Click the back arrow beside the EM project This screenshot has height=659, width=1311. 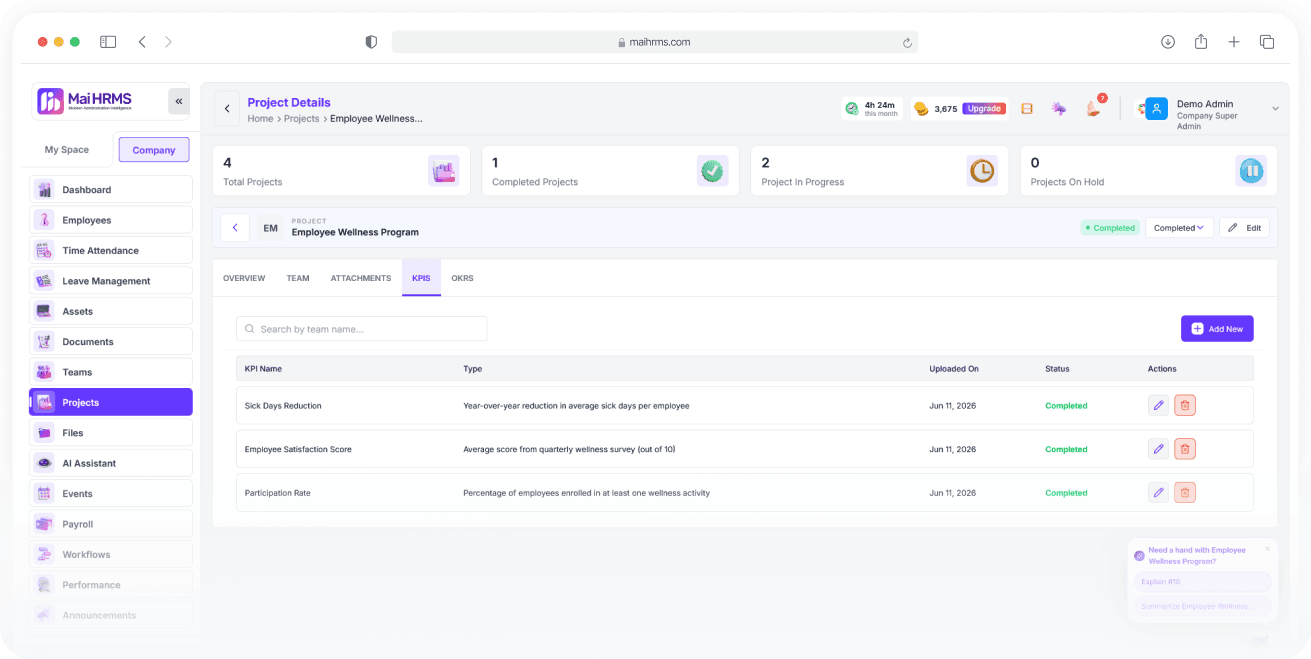pyautogui.click(x=235, y=228)
